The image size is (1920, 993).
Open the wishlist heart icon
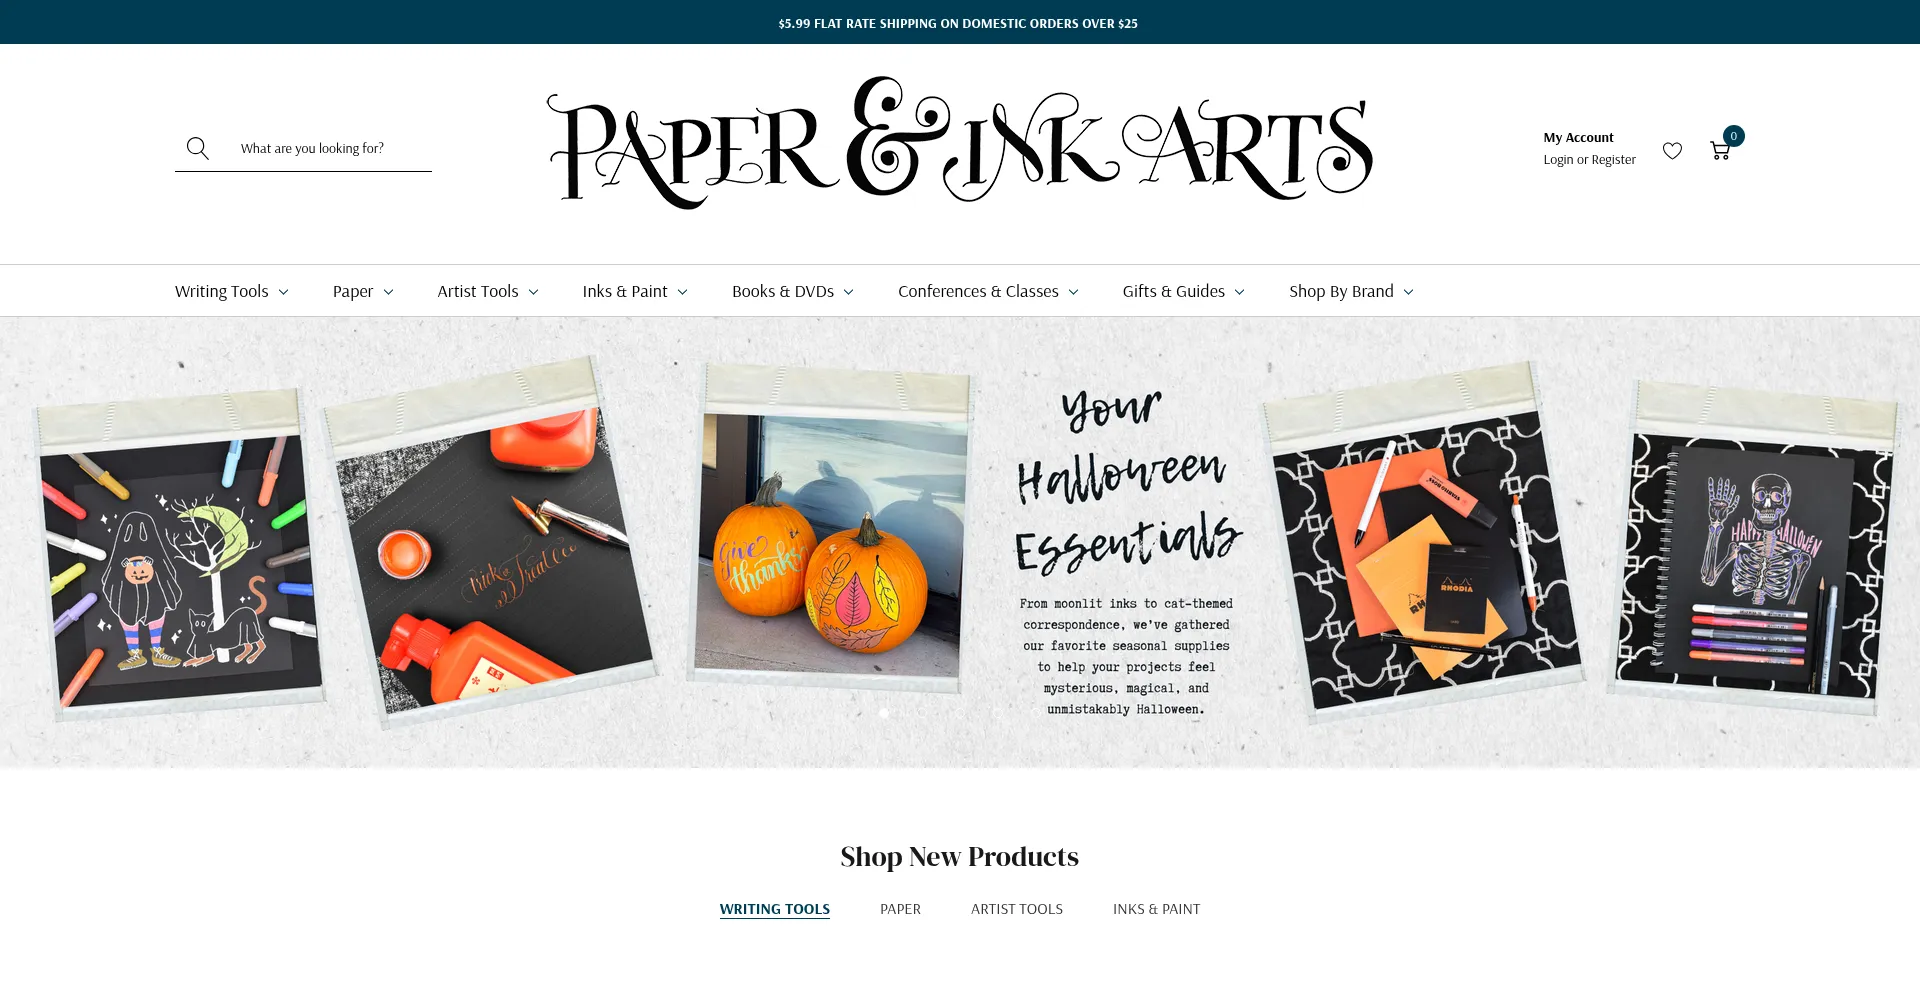pos(1672,151)
